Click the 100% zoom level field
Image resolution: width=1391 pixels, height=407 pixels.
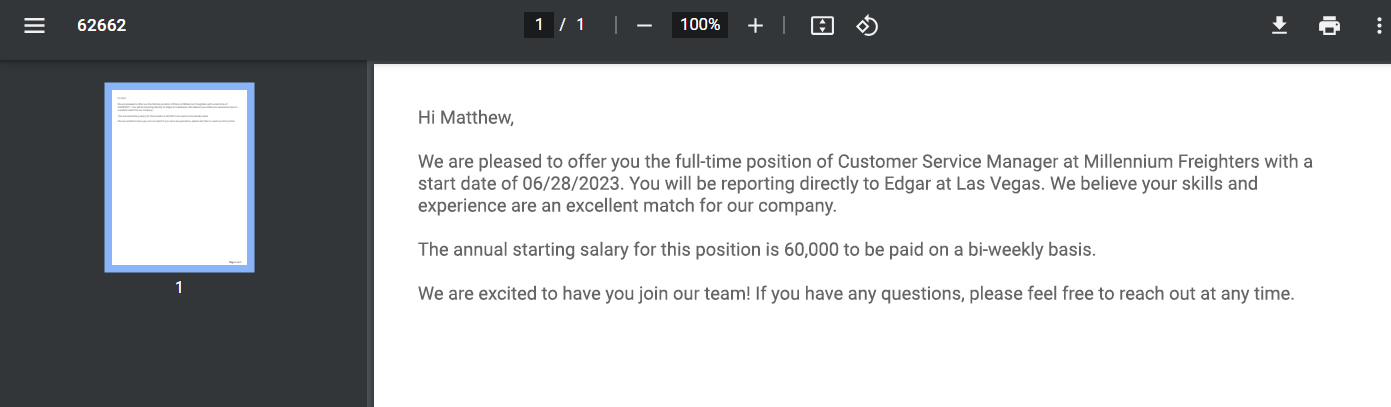click(700, 25)
